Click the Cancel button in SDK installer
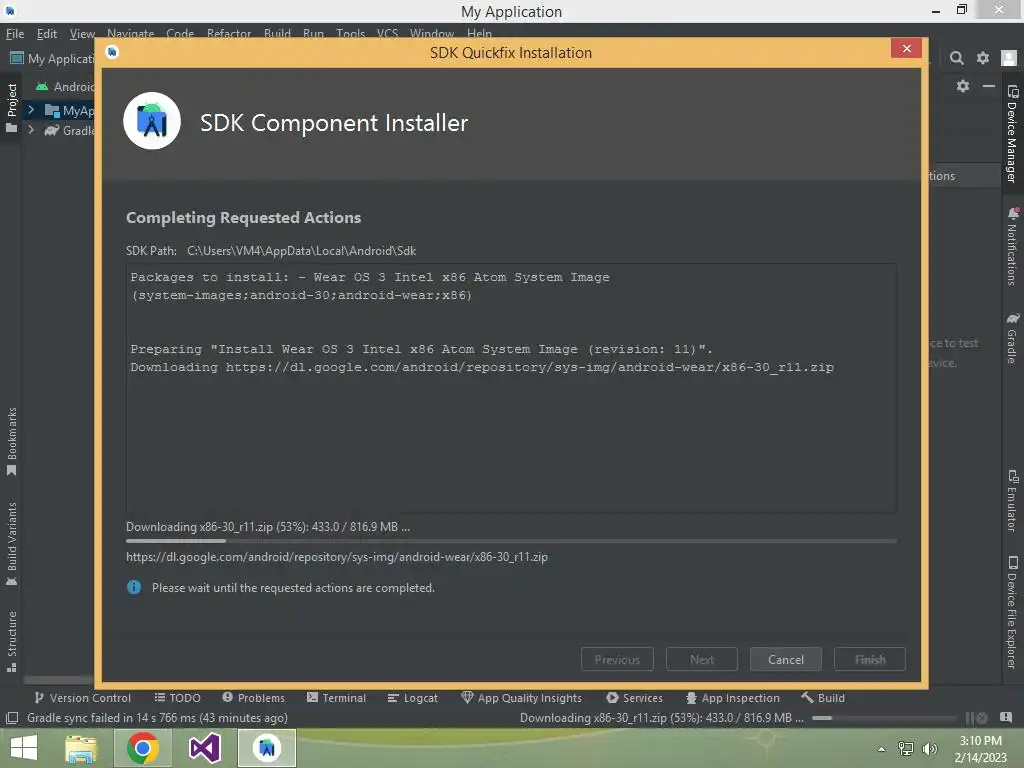1024x768 pixels. [786, 659]
